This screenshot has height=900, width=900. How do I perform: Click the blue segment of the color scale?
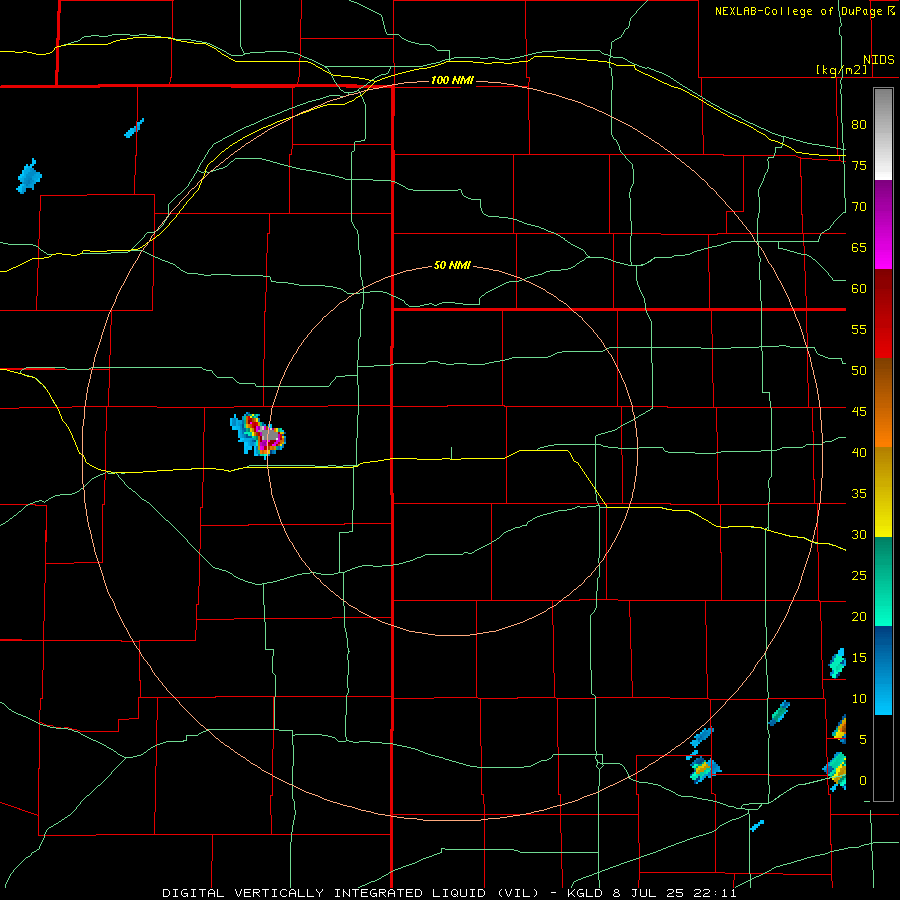[883, 670]
